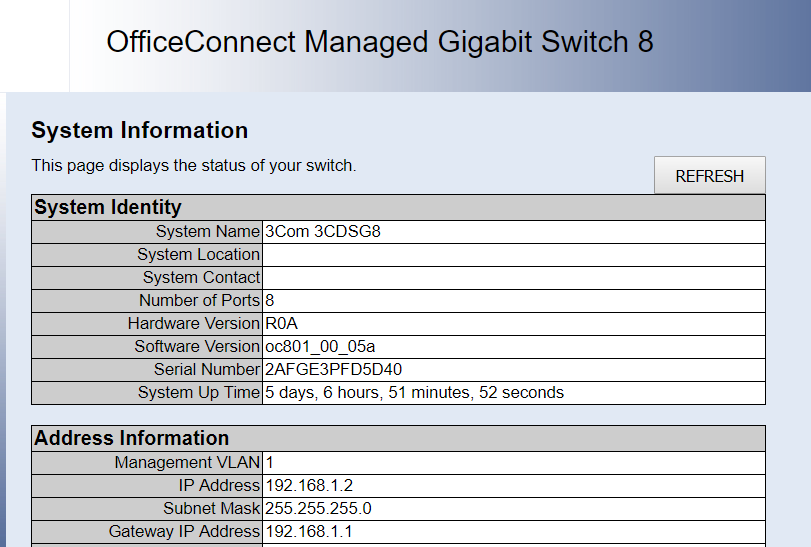Click the System Up Time value
The width and height of the screenshot is (811, 547).
tap(414, 392)
